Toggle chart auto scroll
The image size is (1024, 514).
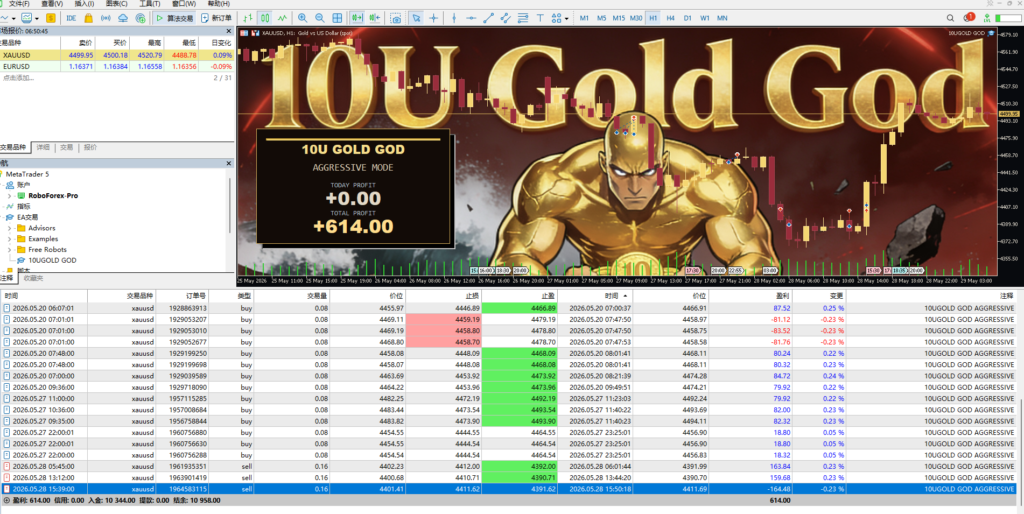pyautogui.click(x=357, y=18)
